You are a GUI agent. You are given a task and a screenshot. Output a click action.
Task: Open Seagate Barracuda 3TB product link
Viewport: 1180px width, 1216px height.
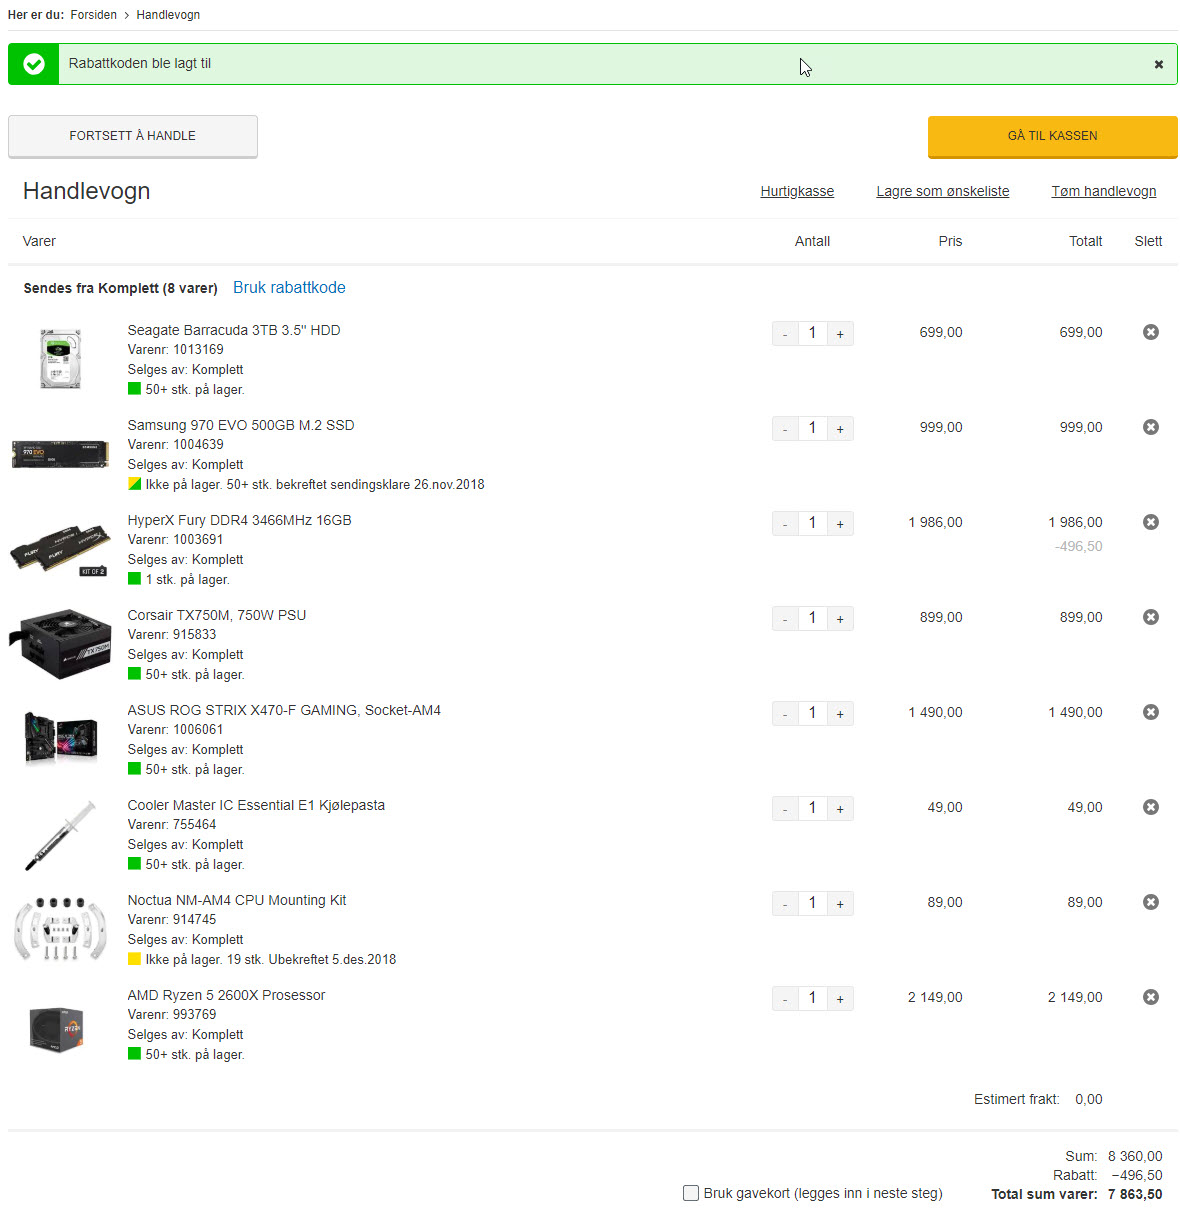(234, 330)
